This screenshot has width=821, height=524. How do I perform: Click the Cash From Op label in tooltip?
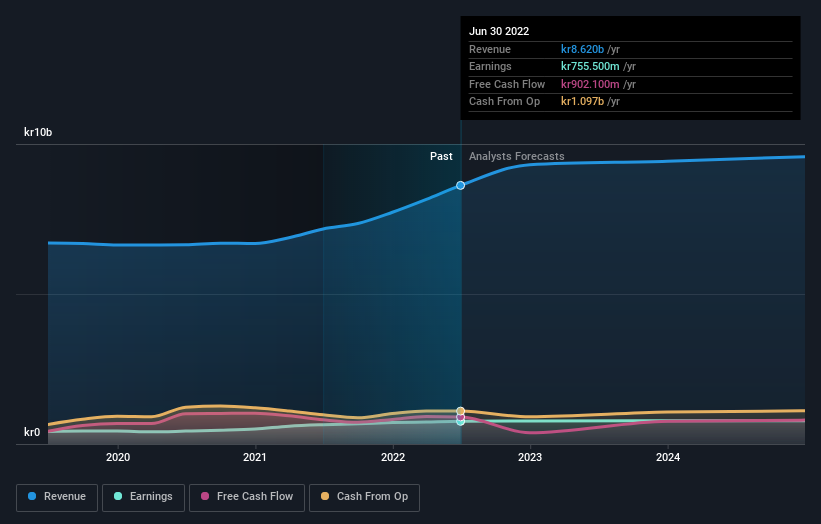504,102
